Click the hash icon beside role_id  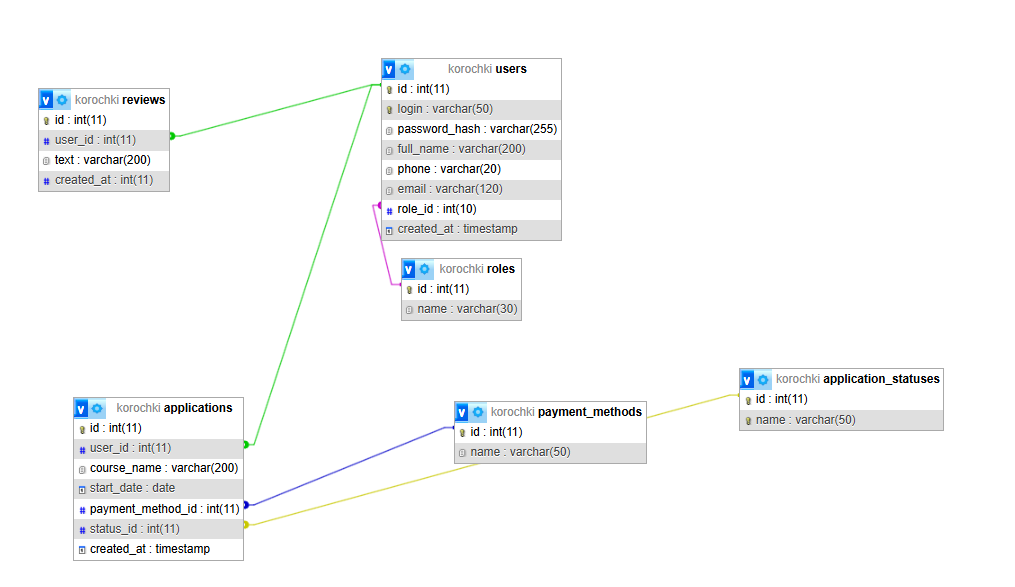pyautogui.click(x=390, y=210)
